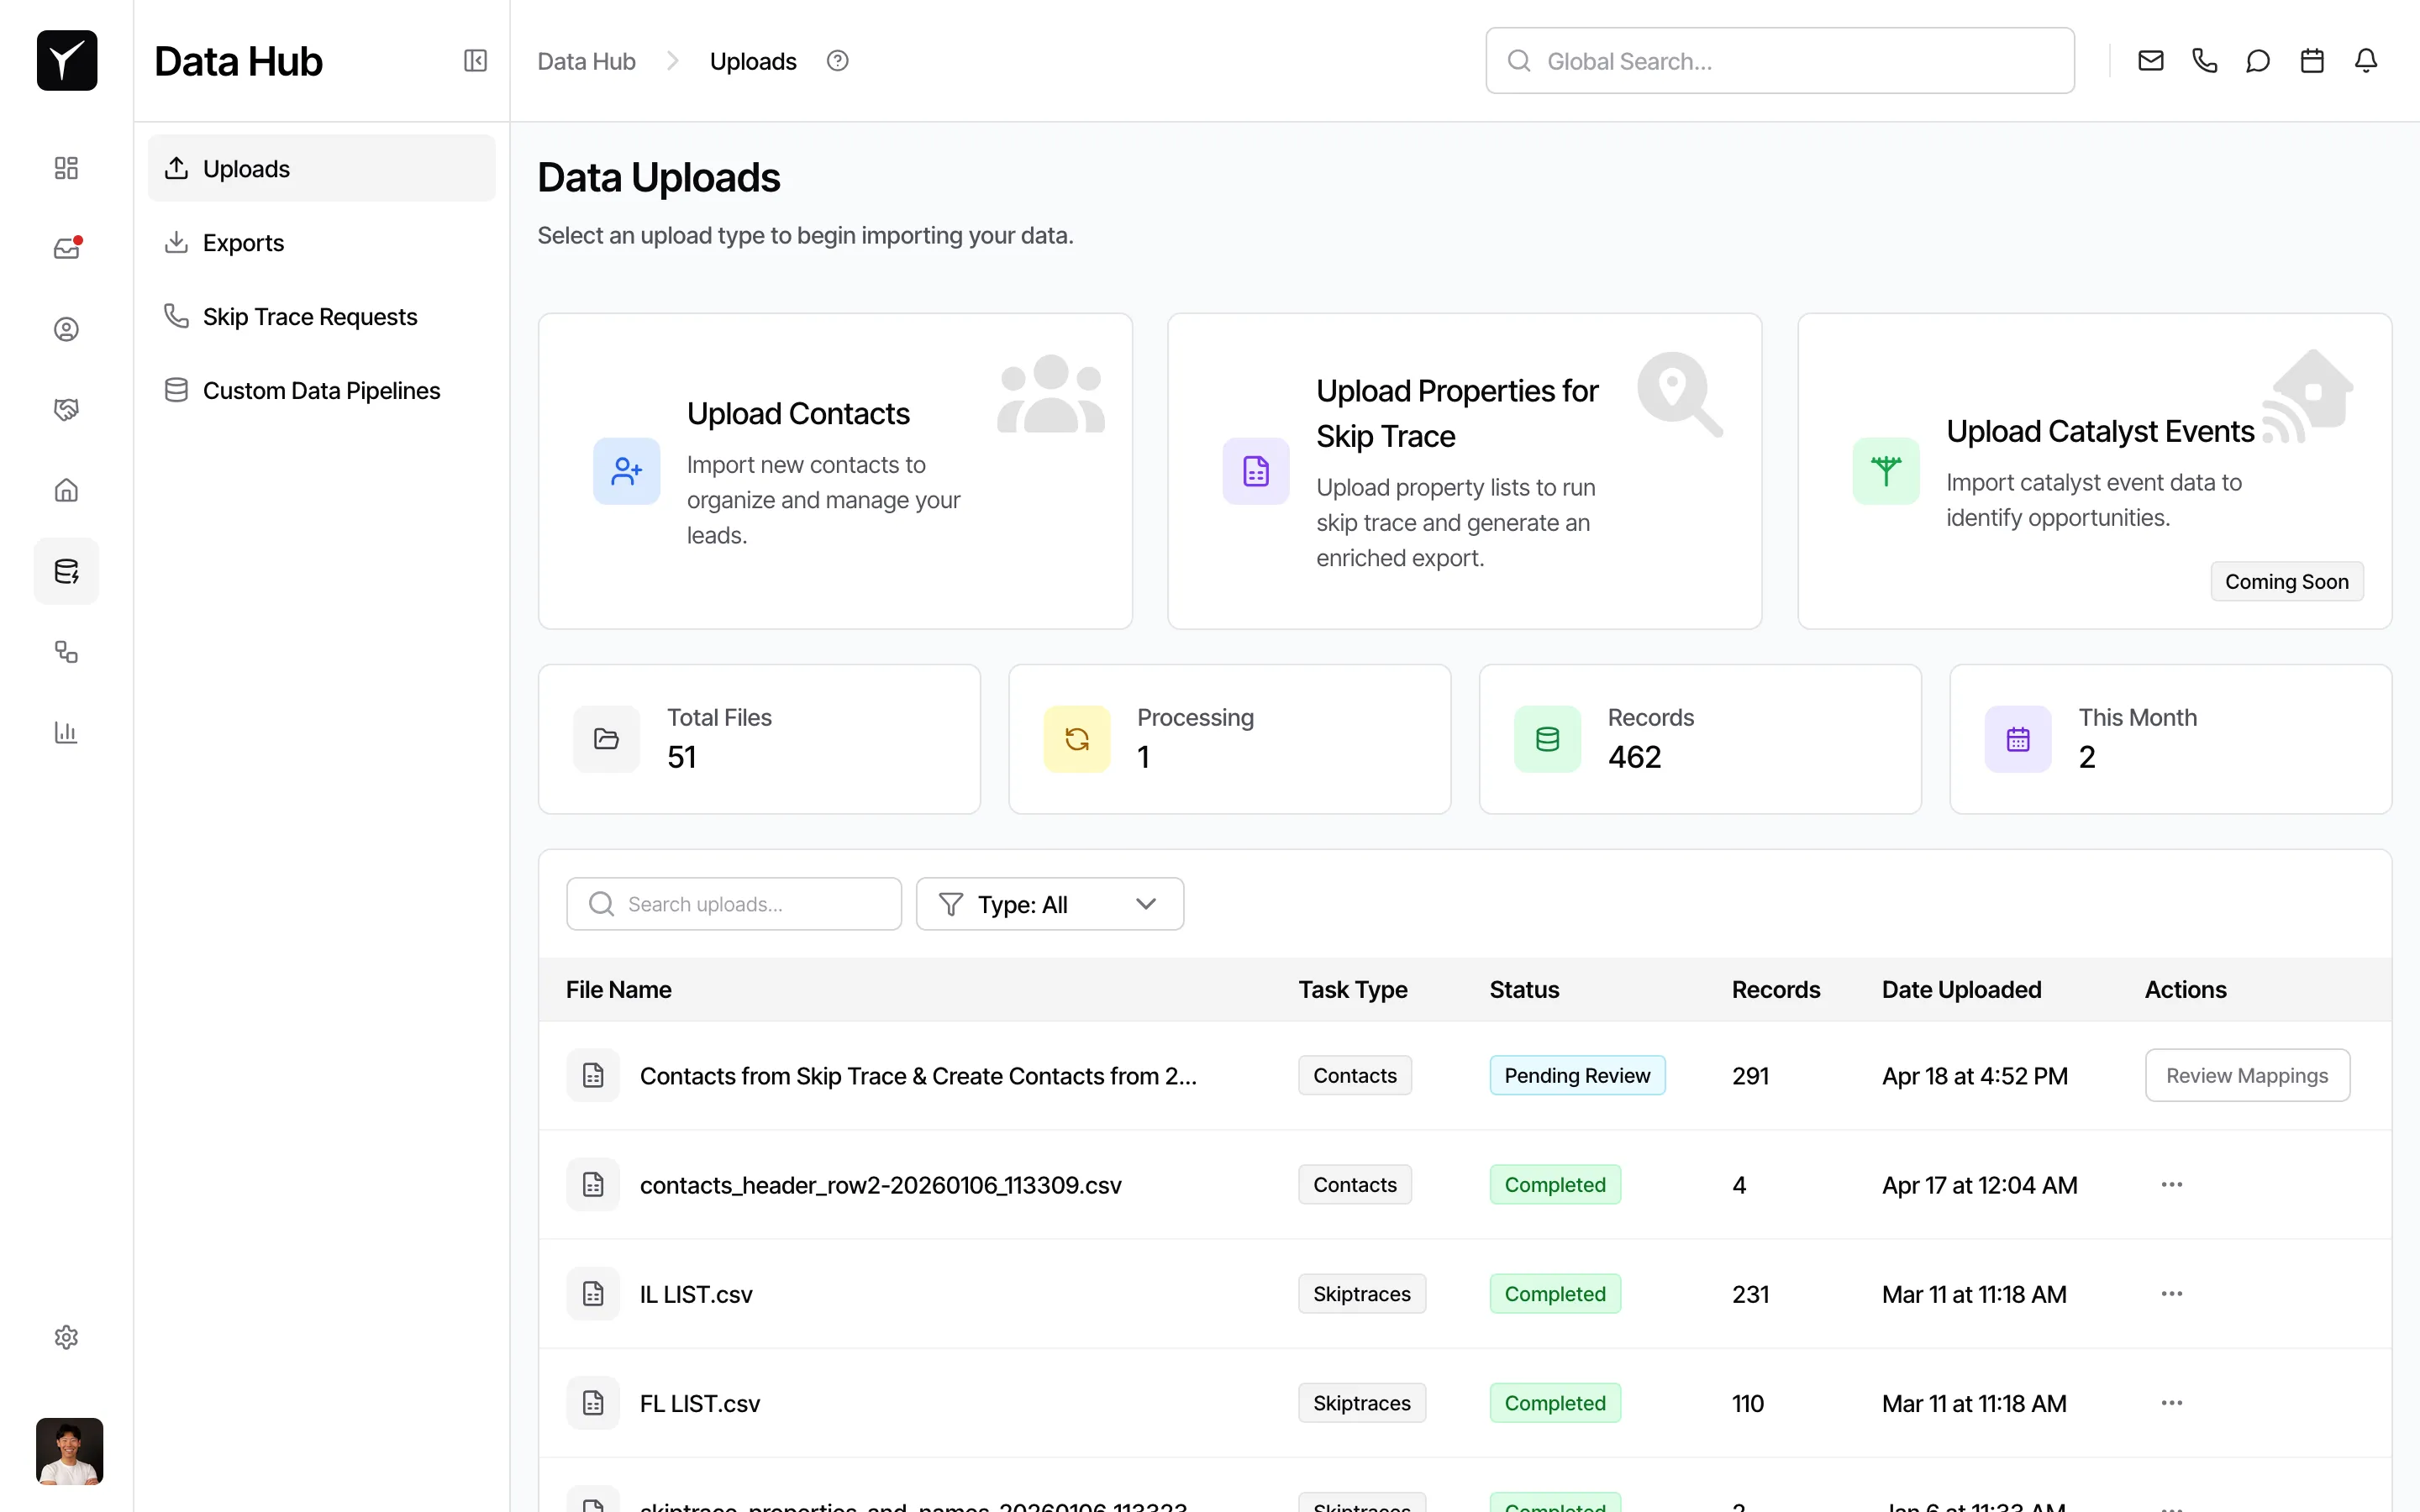This screenshot has height=1512, width=2420.
Task: Open the inbox icon with red notification dot
Action: point(66,248)
